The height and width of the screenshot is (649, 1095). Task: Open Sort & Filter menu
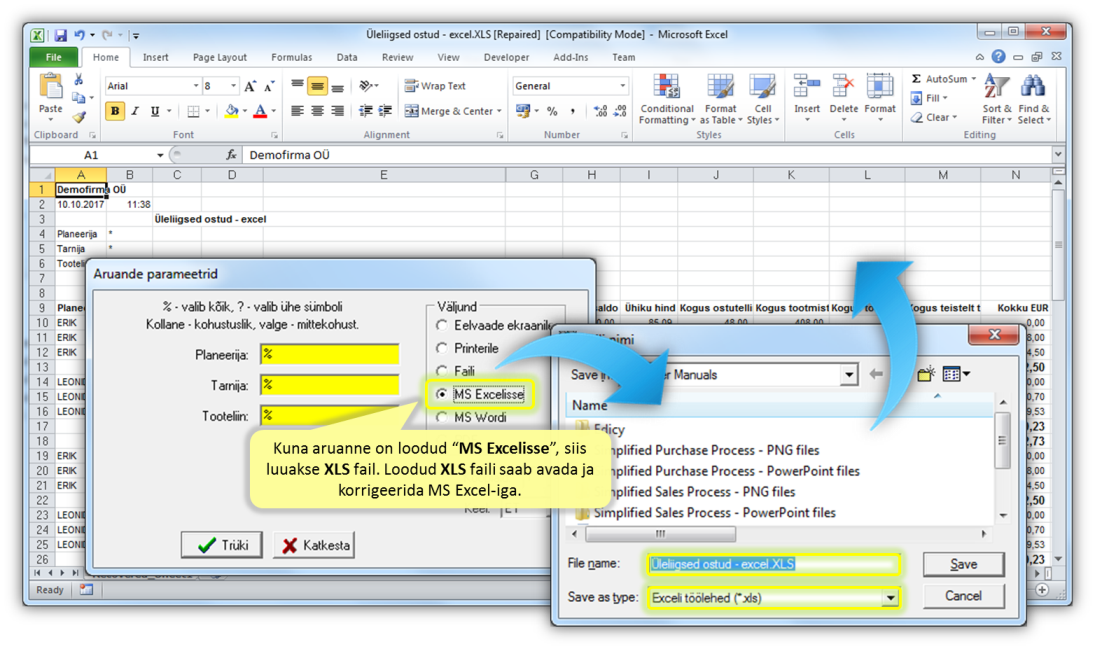point(997,99)
